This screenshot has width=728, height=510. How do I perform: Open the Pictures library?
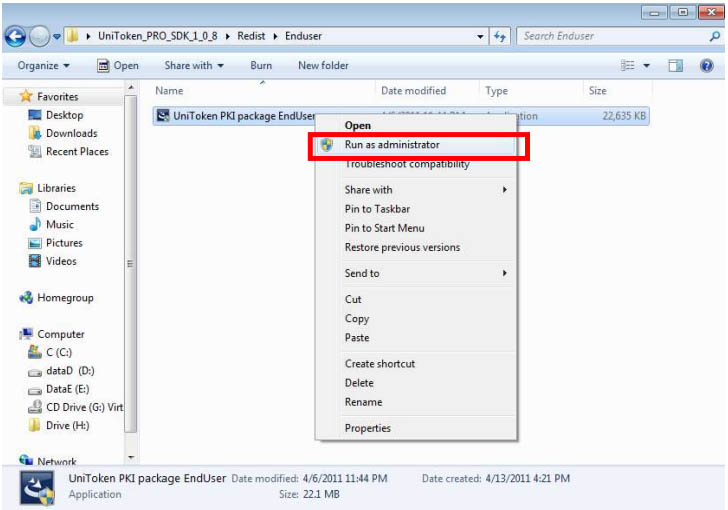(x=64, y=243)
